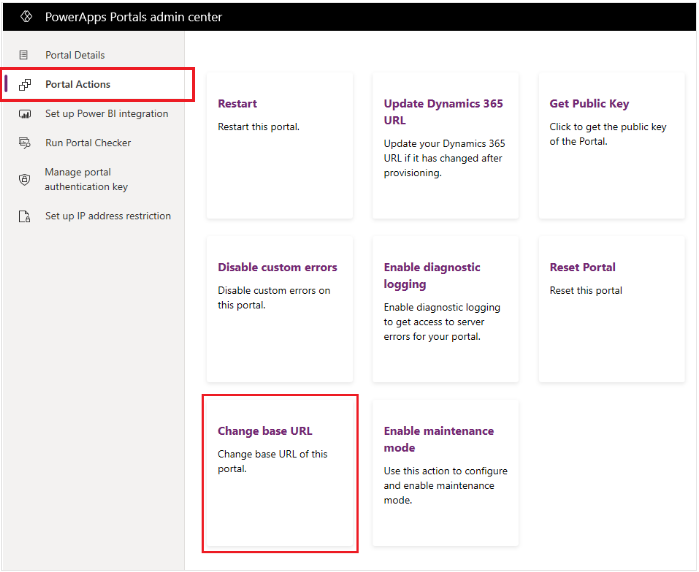This screenshot has height=572, width=699.
Task: Open Set up Power BI integration
Action: [107, 114]
